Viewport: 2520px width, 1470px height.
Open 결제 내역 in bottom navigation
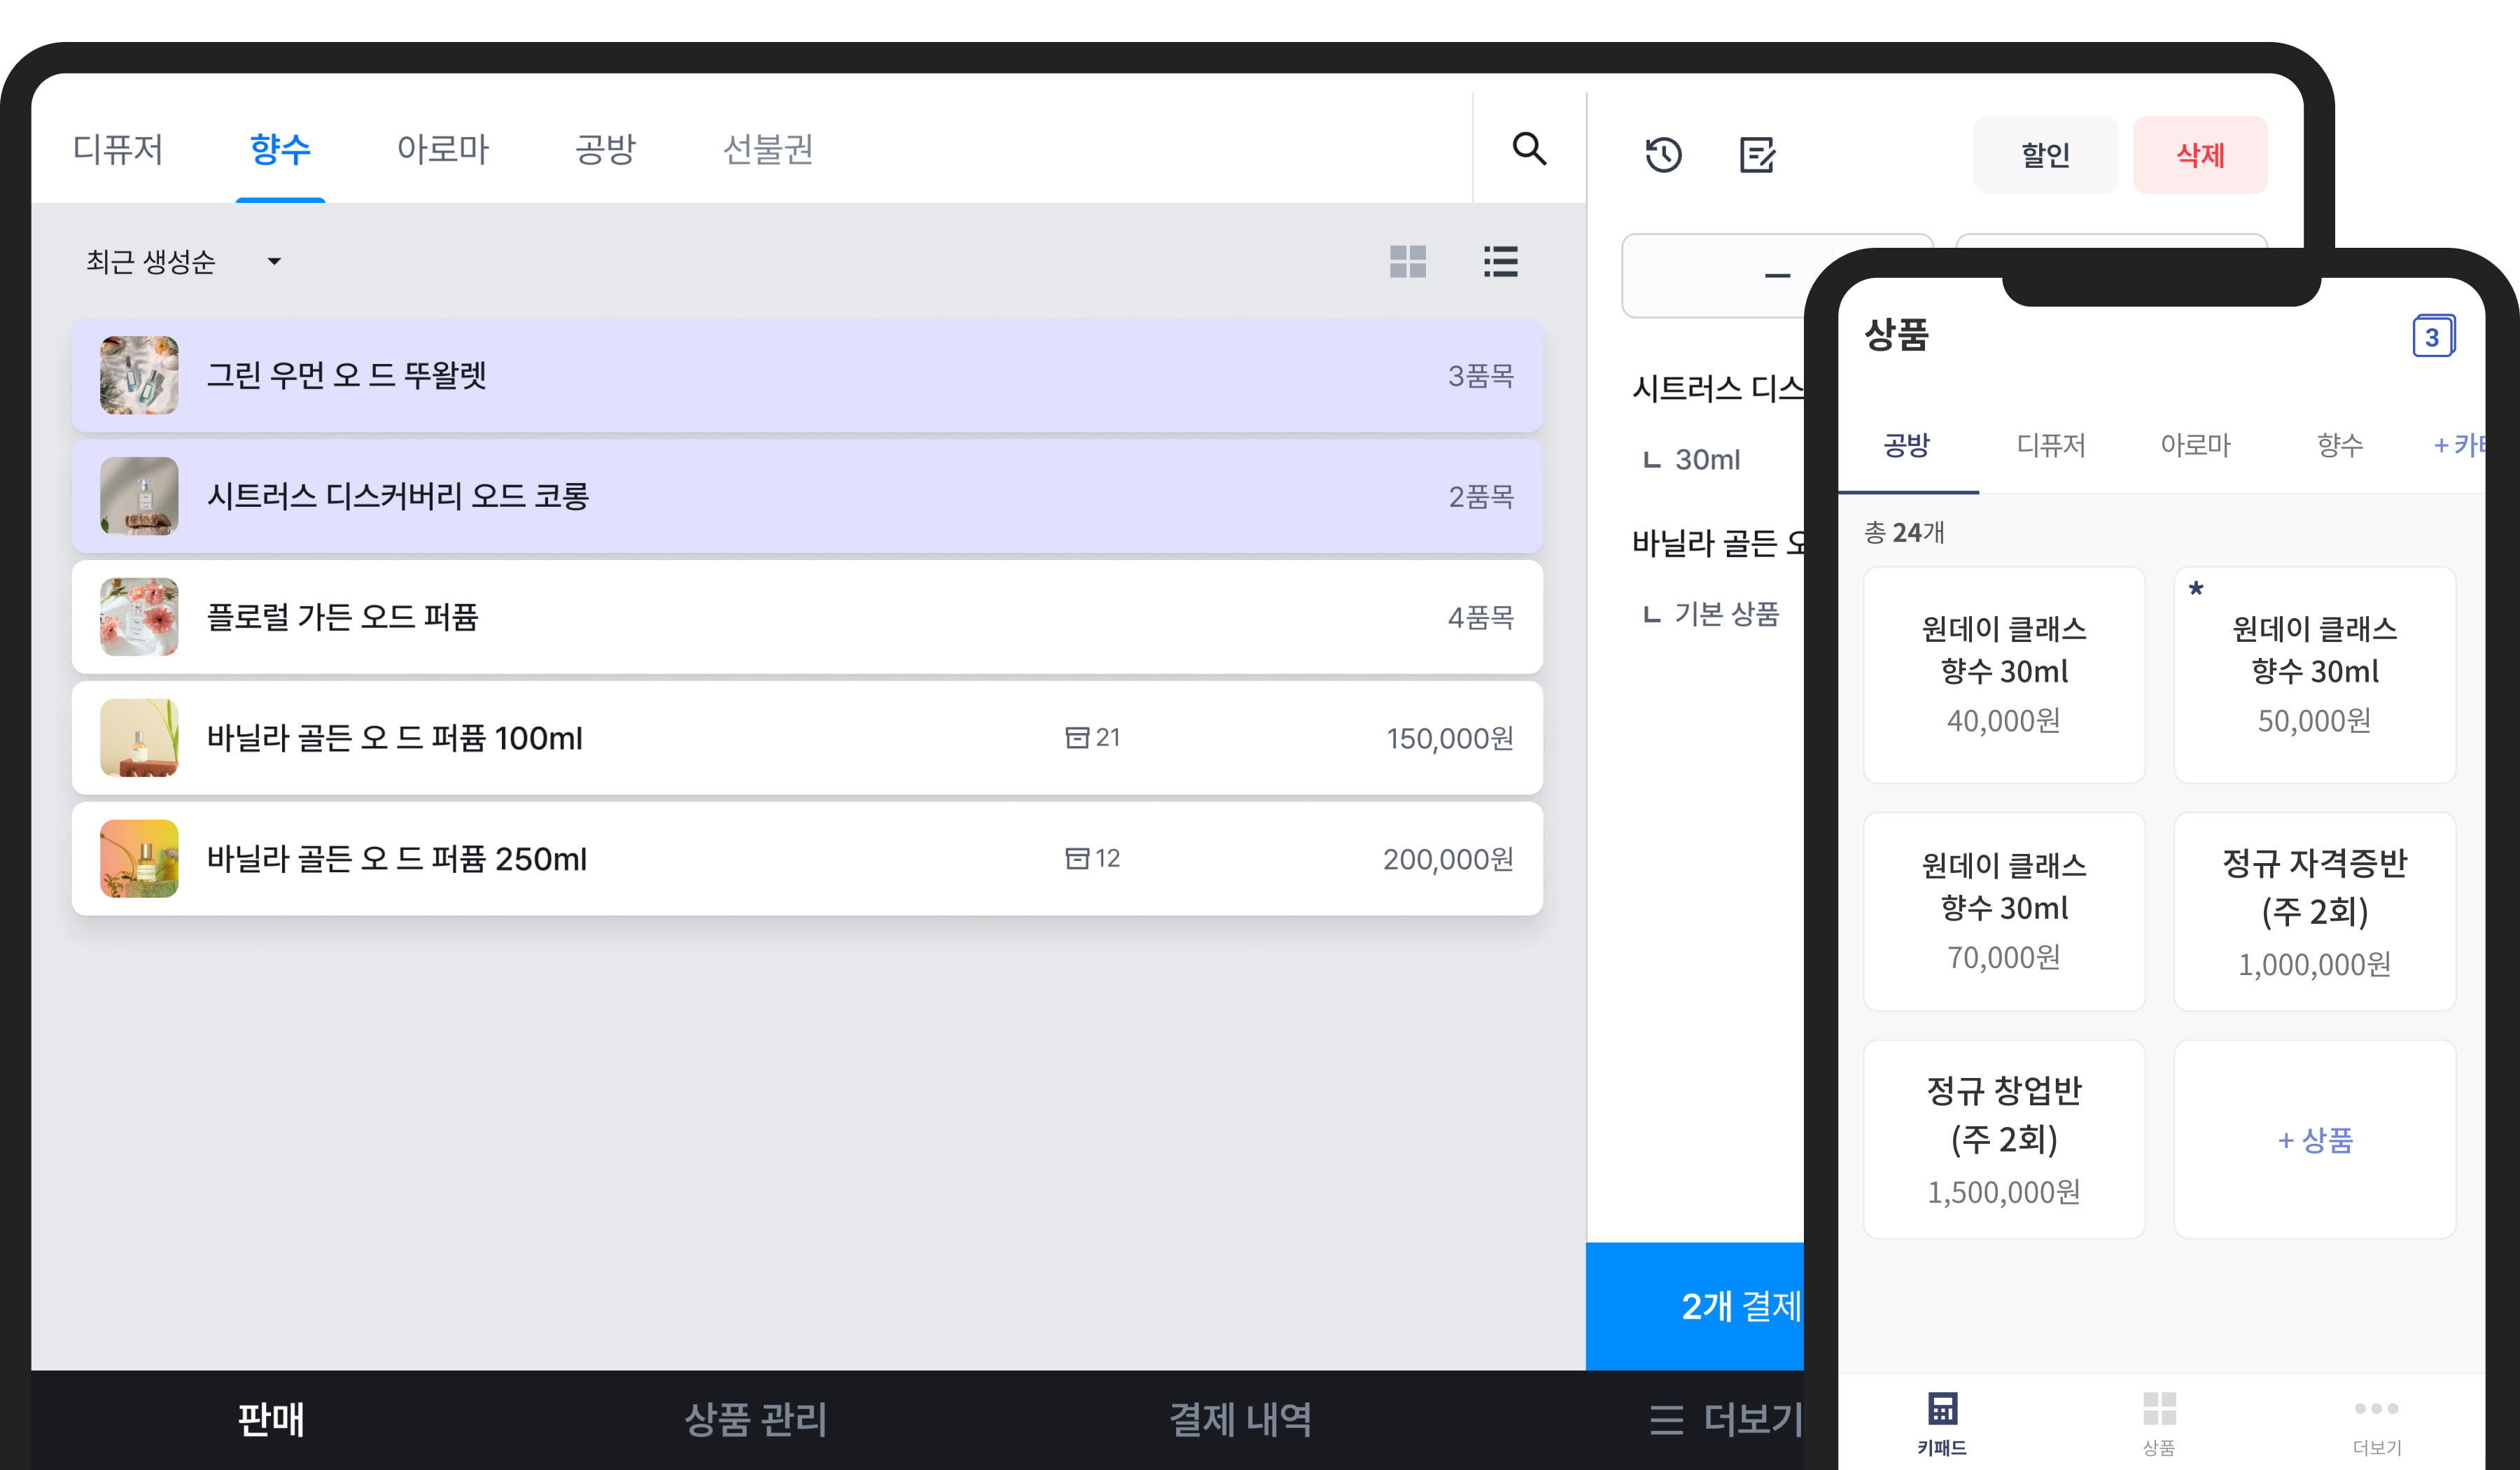tap(1240, 1419)
